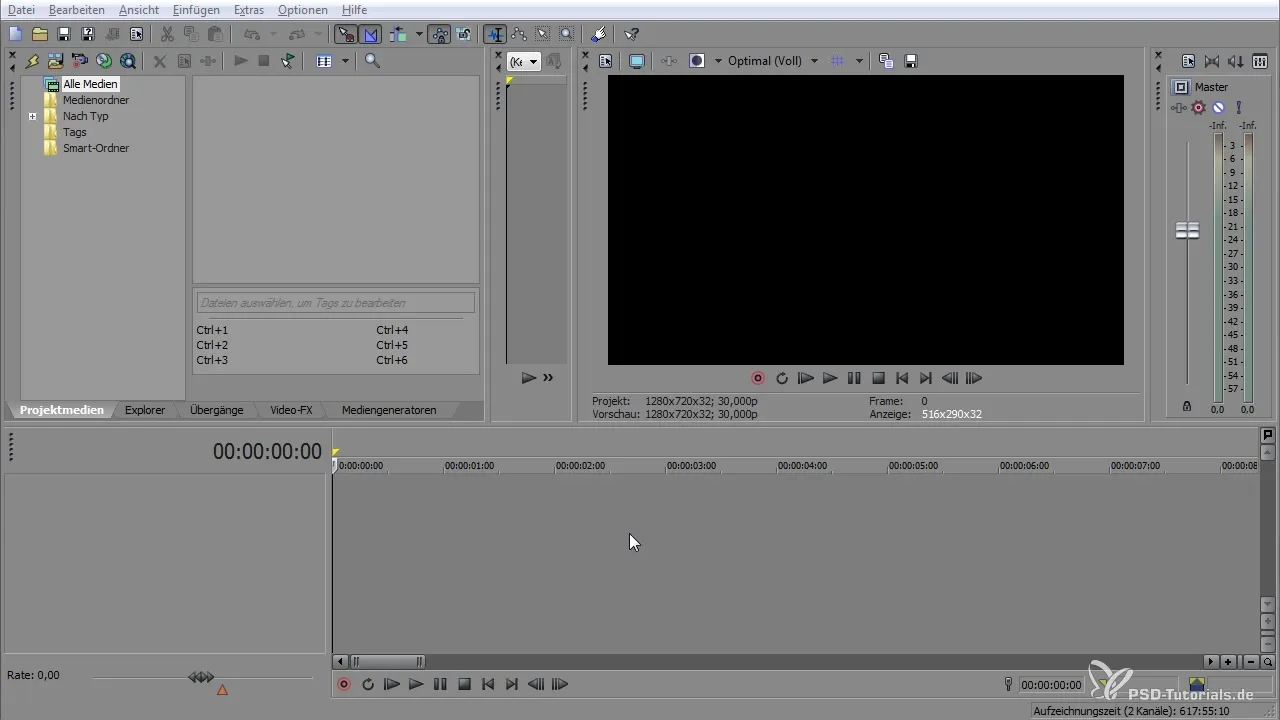This screenshot has height=720, width=1280.
Task: Open a project with the folder icon
Action: click(40, 34)
